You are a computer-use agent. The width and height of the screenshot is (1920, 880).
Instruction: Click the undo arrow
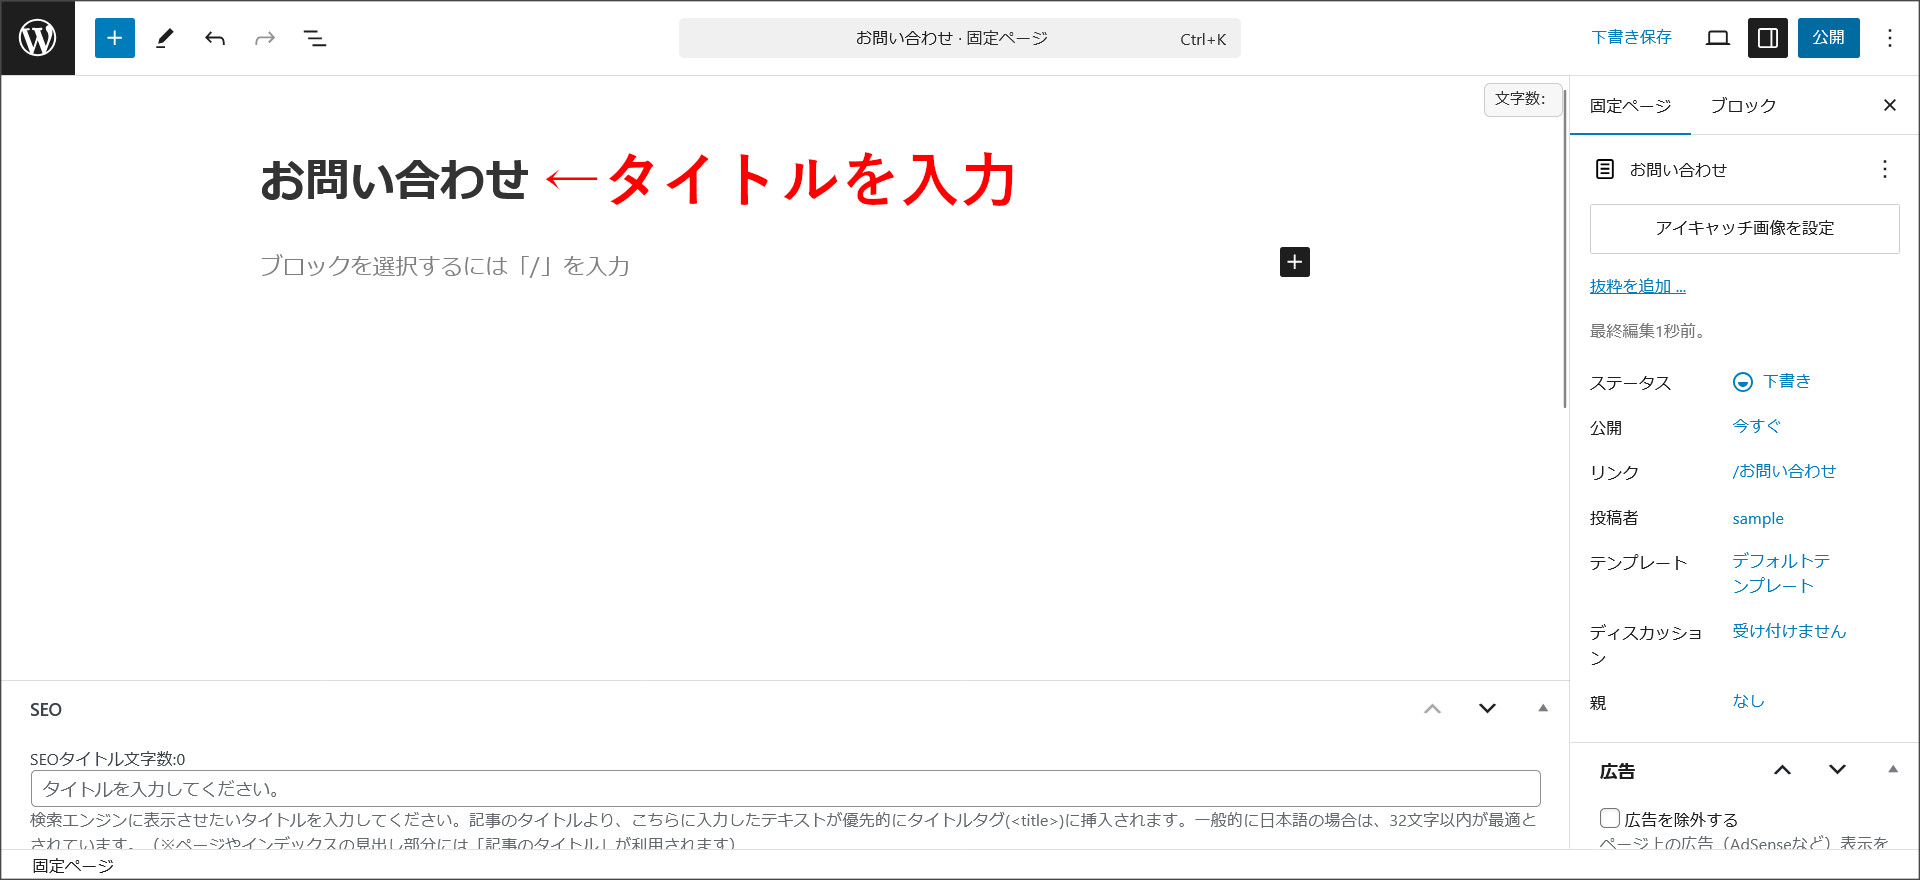pyautogui.click(x=215, y=38)
